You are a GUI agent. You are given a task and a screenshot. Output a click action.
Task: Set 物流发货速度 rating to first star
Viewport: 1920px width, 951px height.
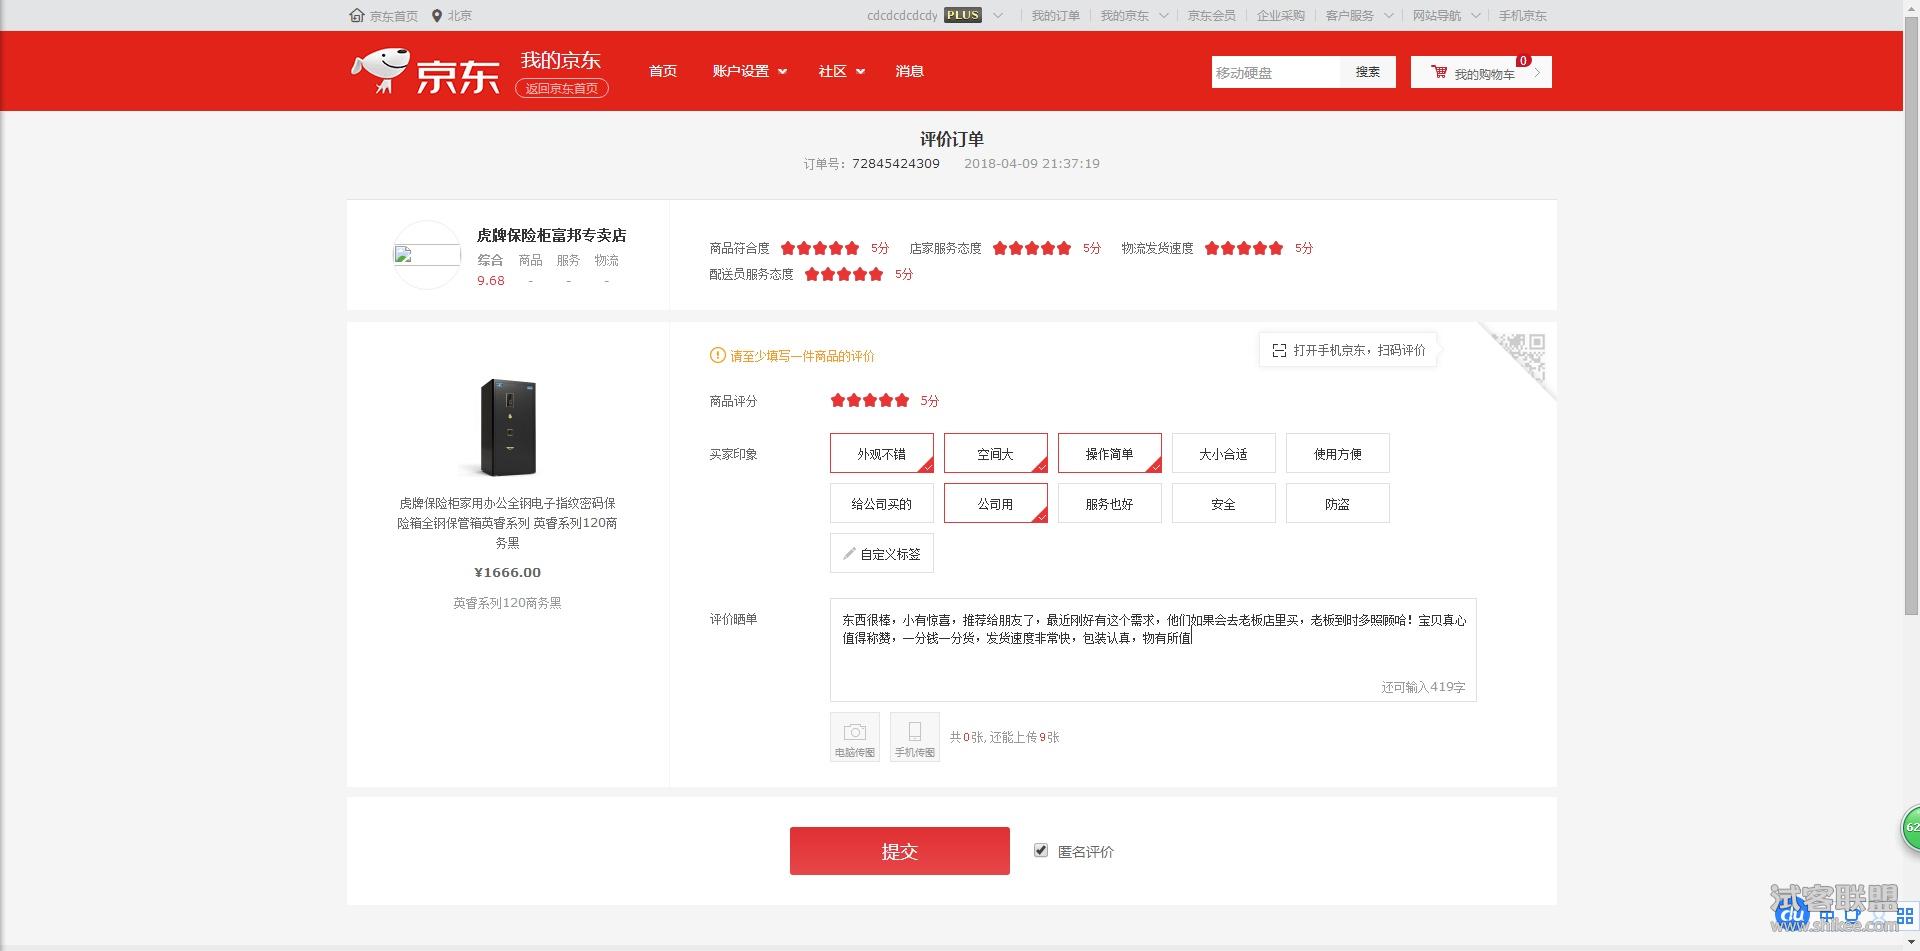coord(1212,248)
